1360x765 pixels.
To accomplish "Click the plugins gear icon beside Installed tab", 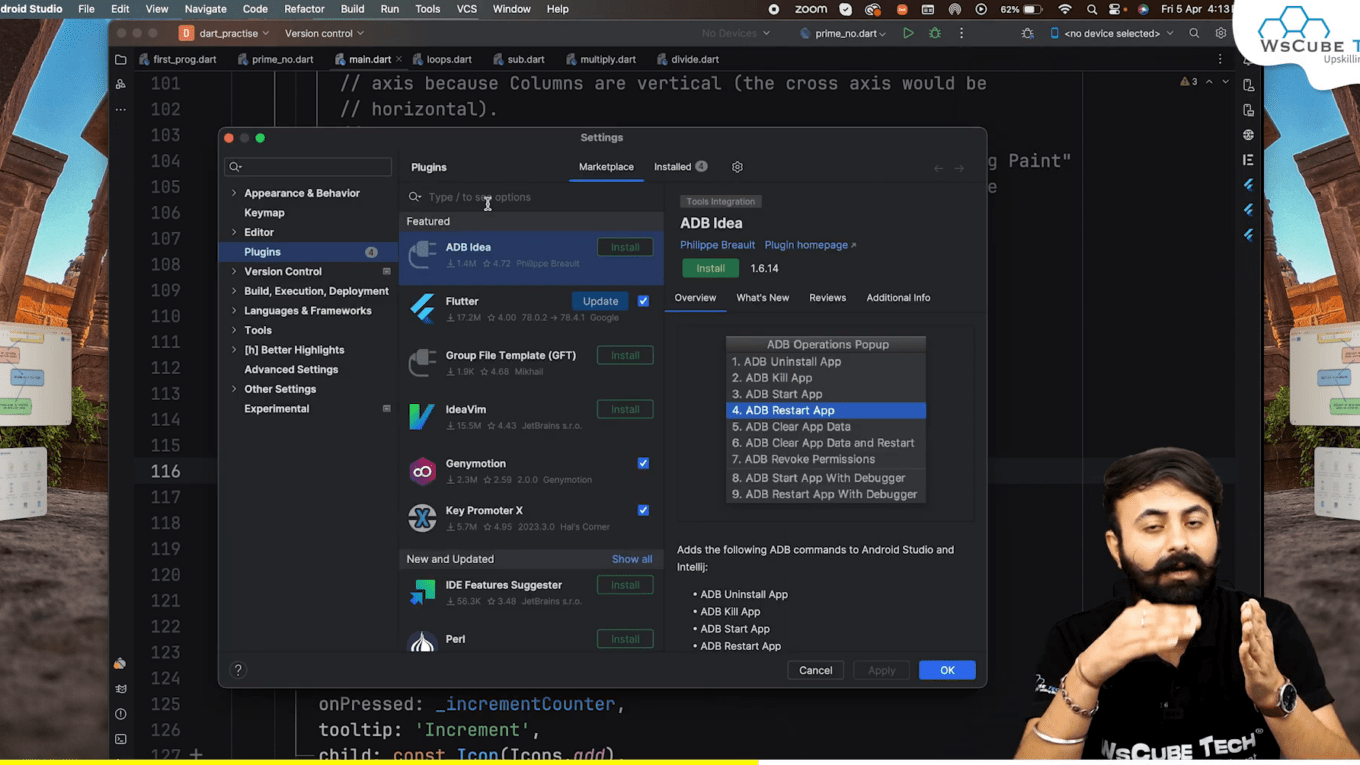I will click(737, 167).
